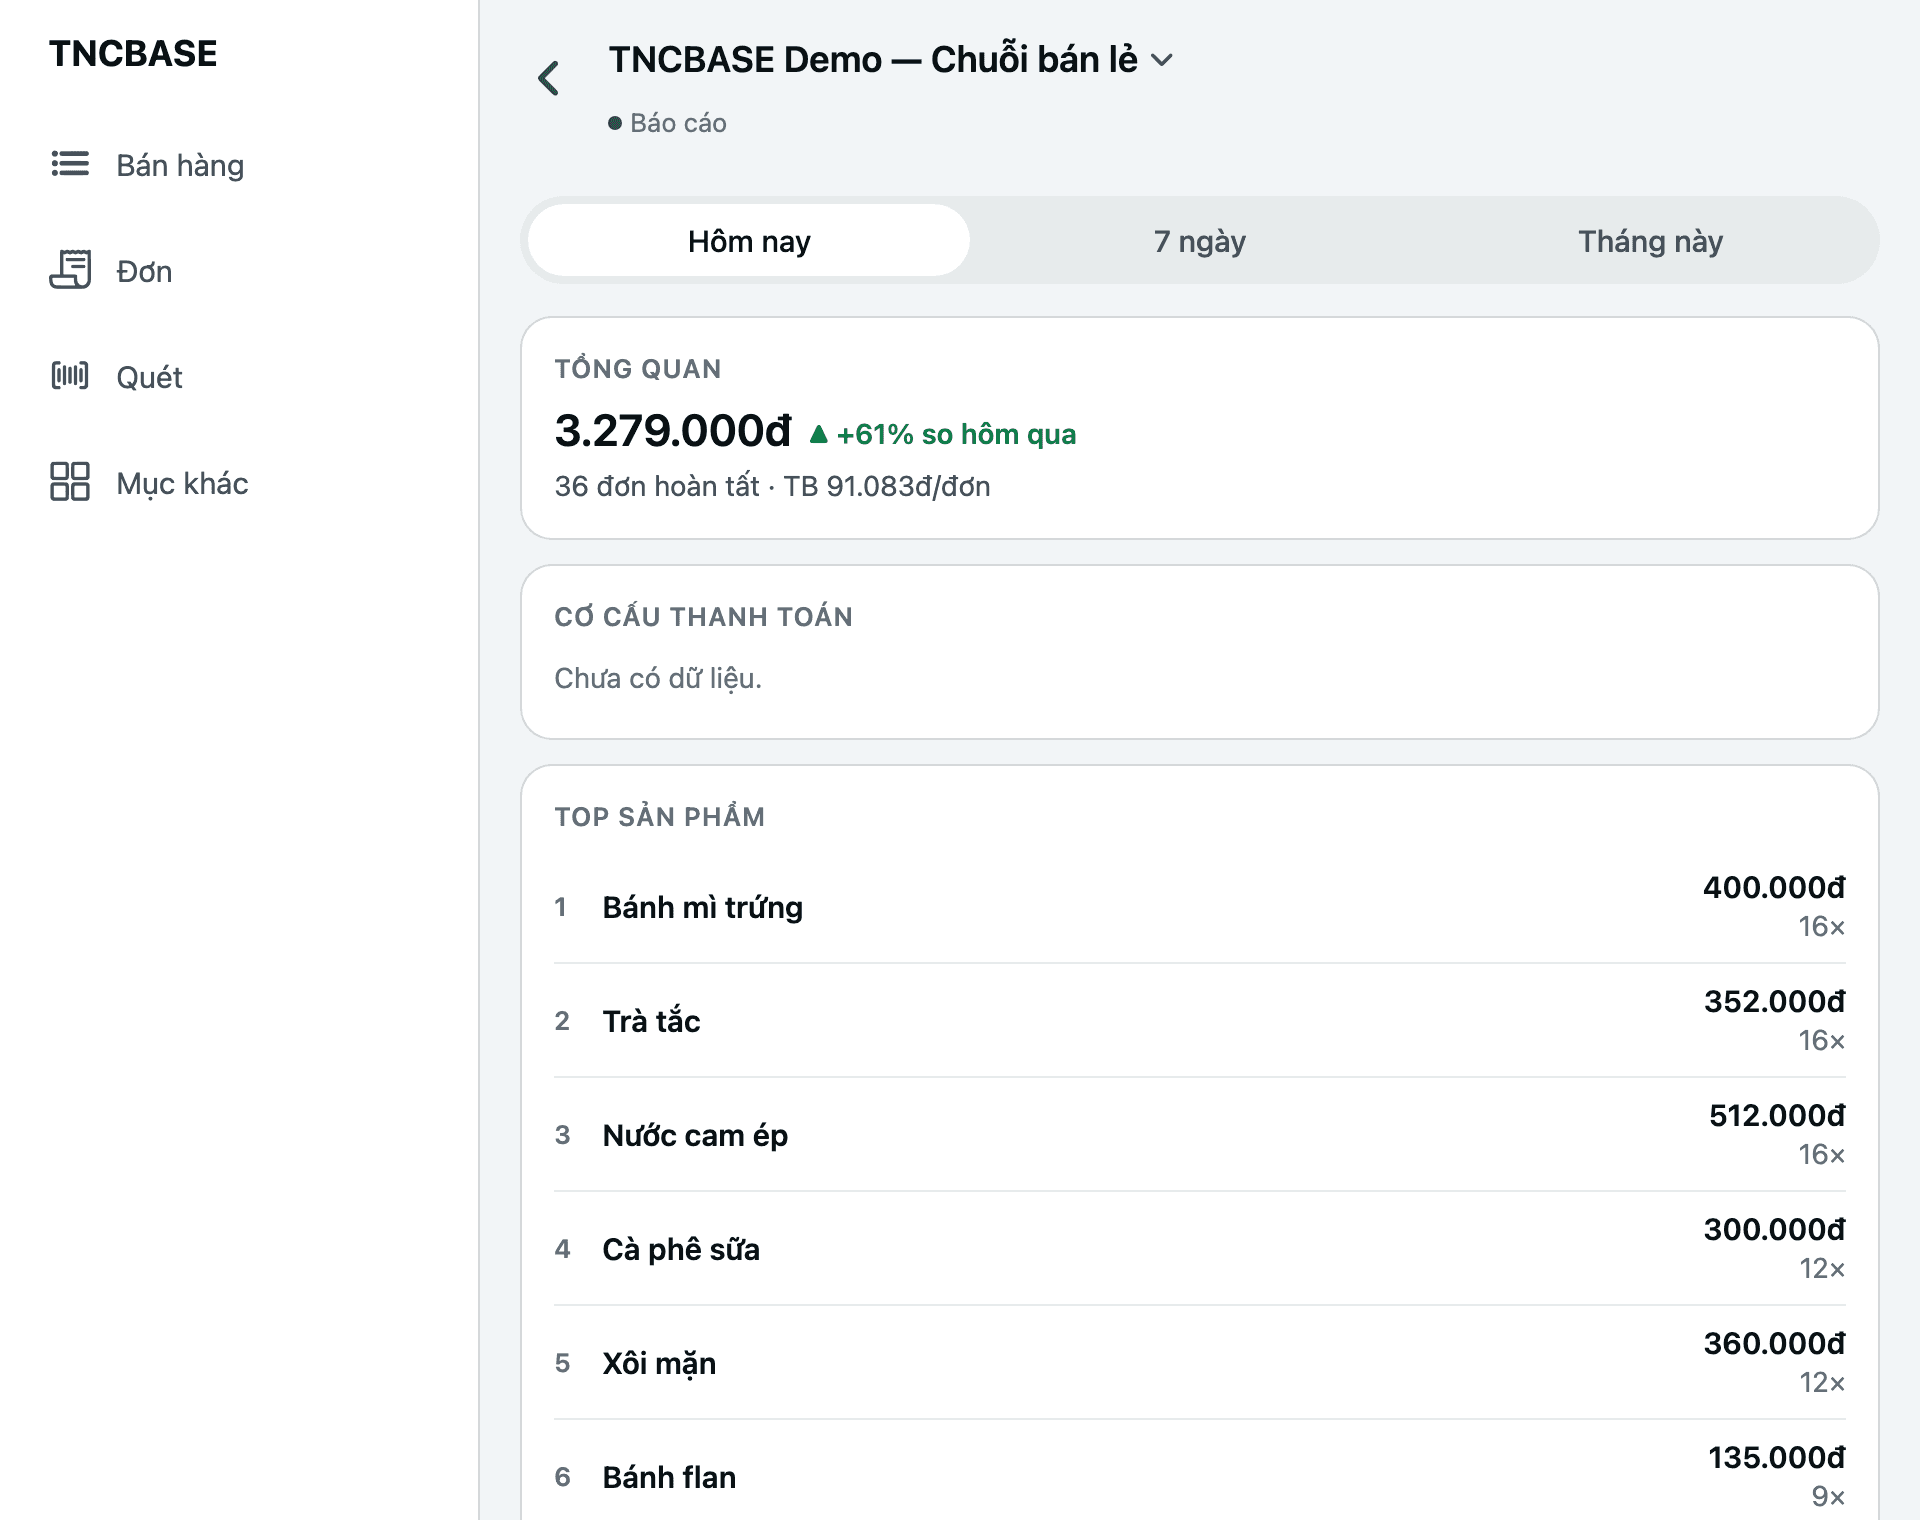Click the 512.000đ amount
Image resolution: width=1920 pixels, height=1520 pixels.
(x=1777, y=1115)
